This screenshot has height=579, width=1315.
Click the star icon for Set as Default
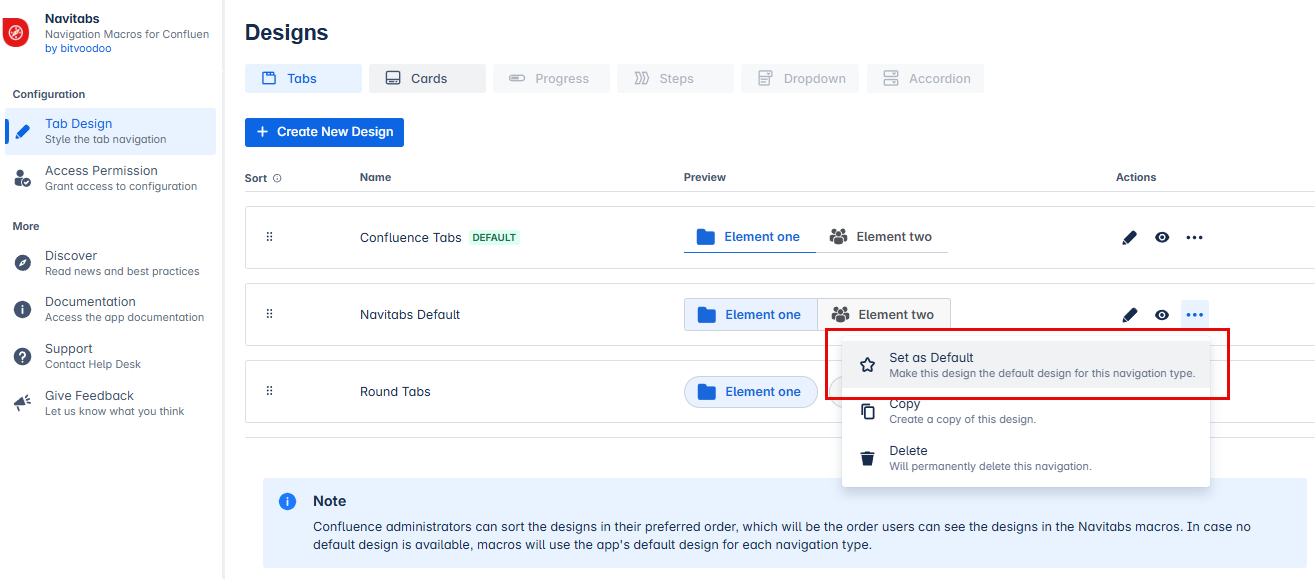(x=867, y=365)
